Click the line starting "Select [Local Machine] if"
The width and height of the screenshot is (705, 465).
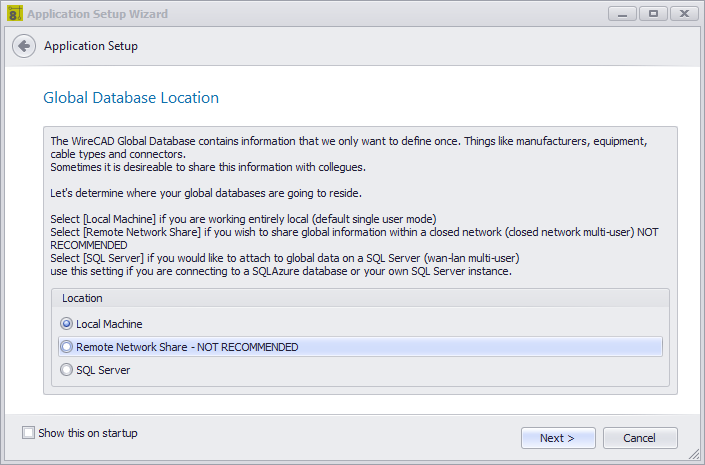[x=243, y=219]
